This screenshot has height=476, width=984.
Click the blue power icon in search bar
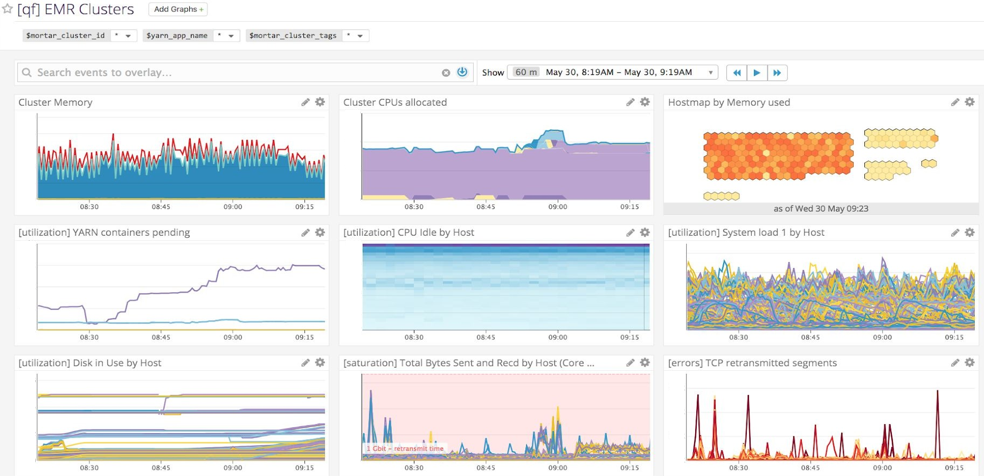(462, 73)
